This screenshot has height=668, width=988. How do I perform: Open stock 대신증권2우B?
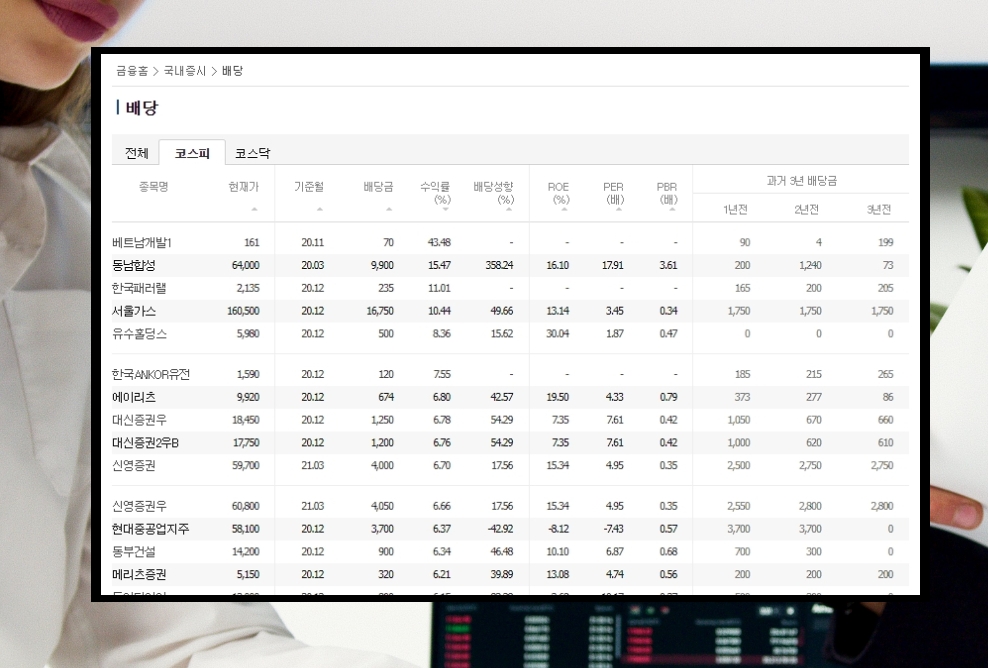click(x=145, y=442)
